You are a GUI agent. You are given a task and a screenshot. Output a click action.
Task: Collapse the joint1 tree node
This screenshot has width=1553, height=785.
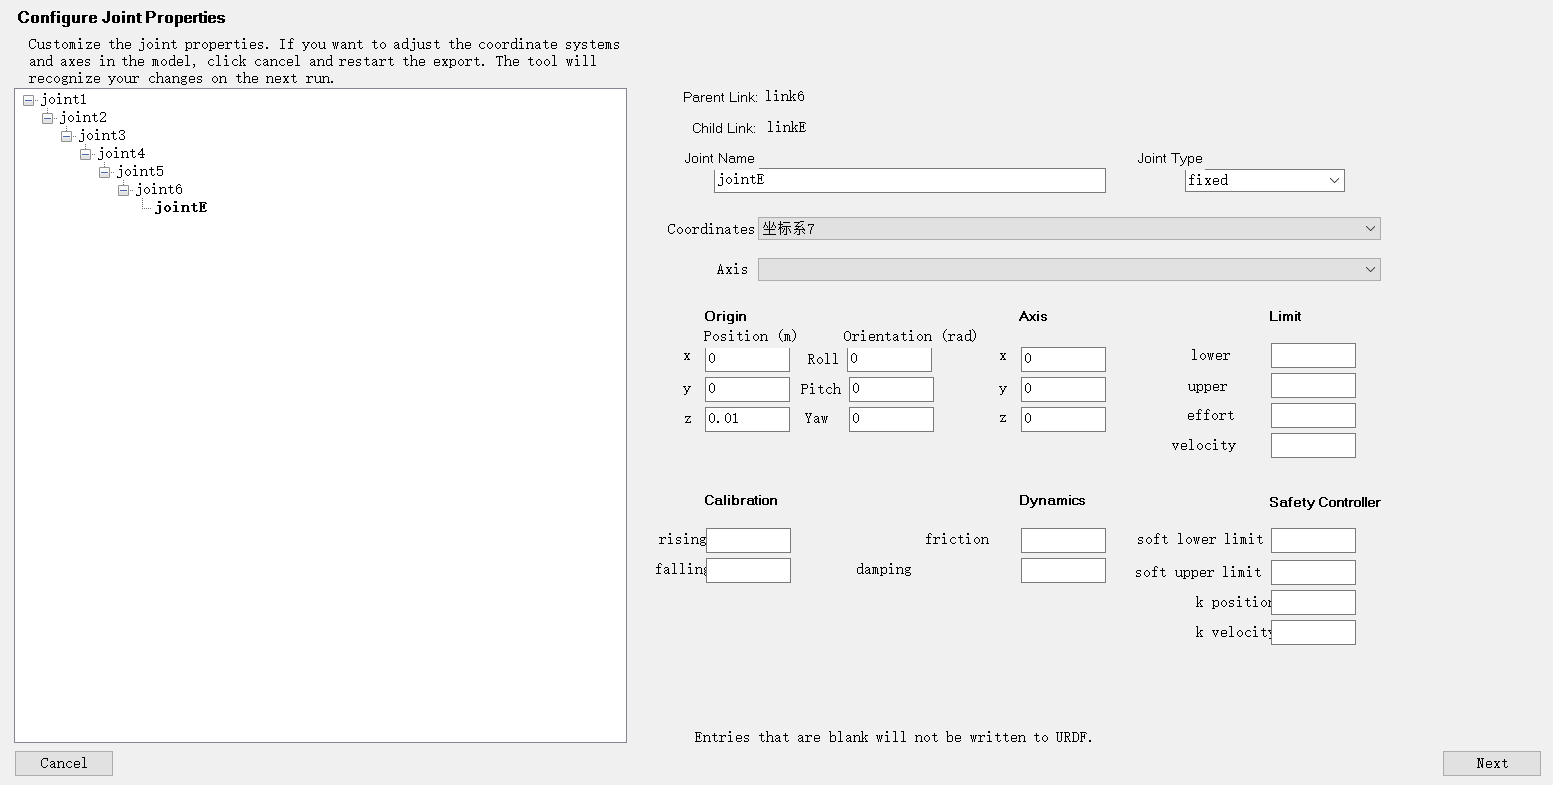pos(28,100)
